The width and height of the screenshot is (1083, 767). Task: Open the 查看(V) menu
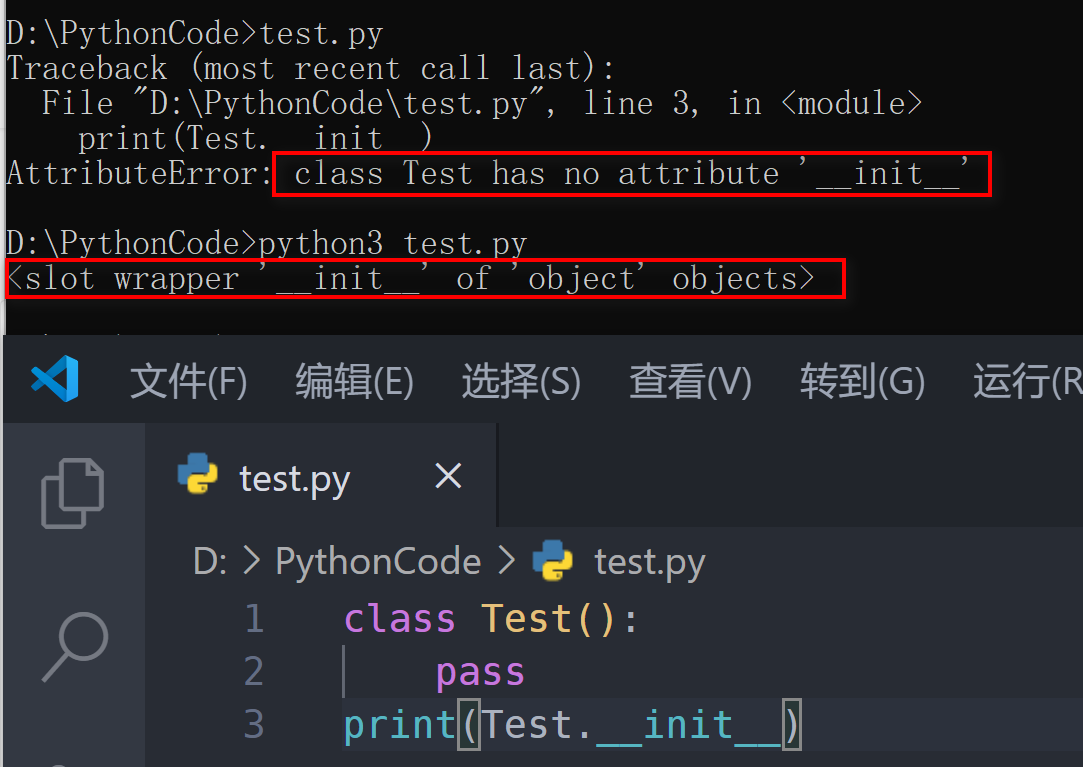[690, 381]
